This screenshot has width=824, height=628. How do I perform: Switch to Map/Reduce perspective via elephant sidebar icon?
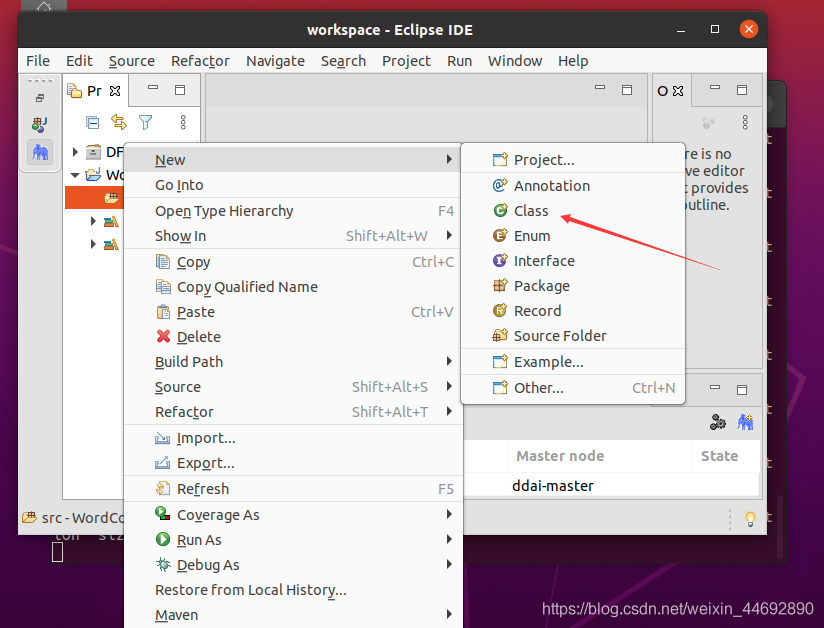tap(40, 154)
